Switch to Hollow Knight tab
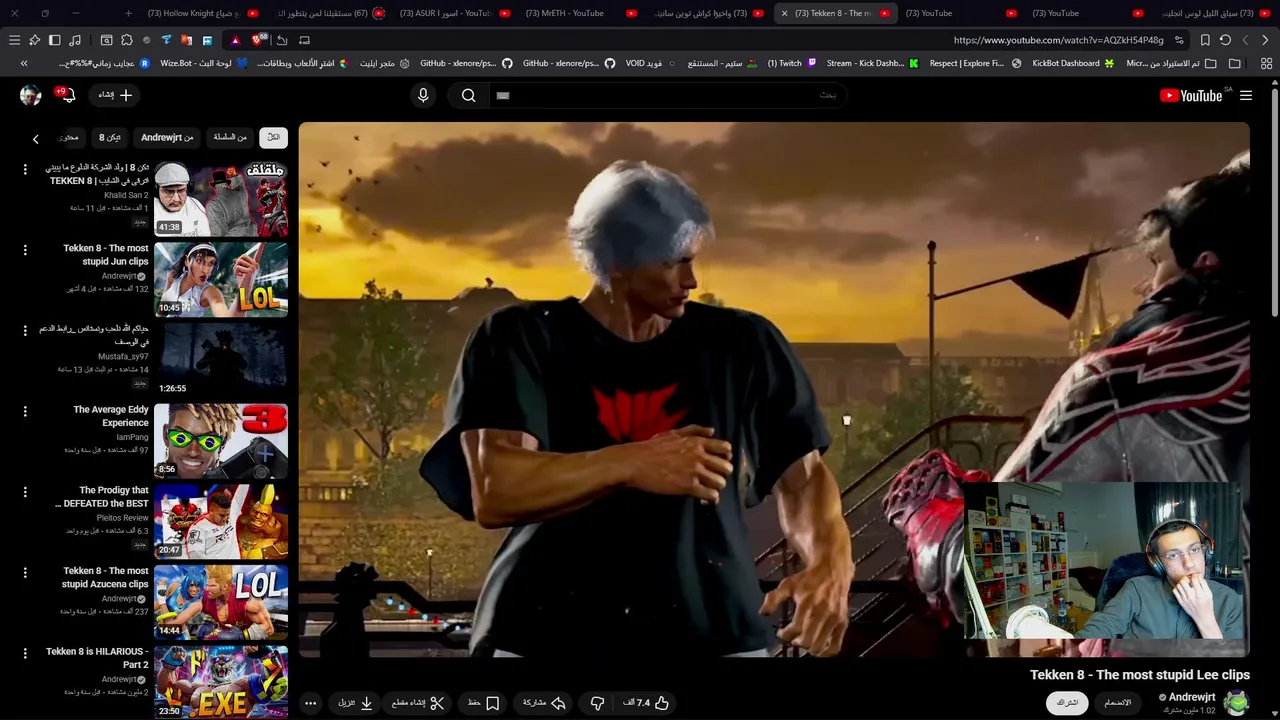This screenshot has width=1280, height=720. (x=202, y=13)
